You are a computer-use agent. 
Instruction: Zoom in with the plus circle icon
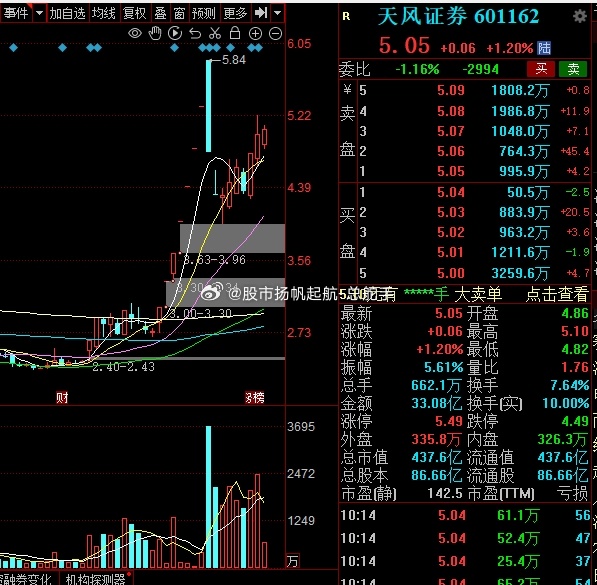pos(255,34)
